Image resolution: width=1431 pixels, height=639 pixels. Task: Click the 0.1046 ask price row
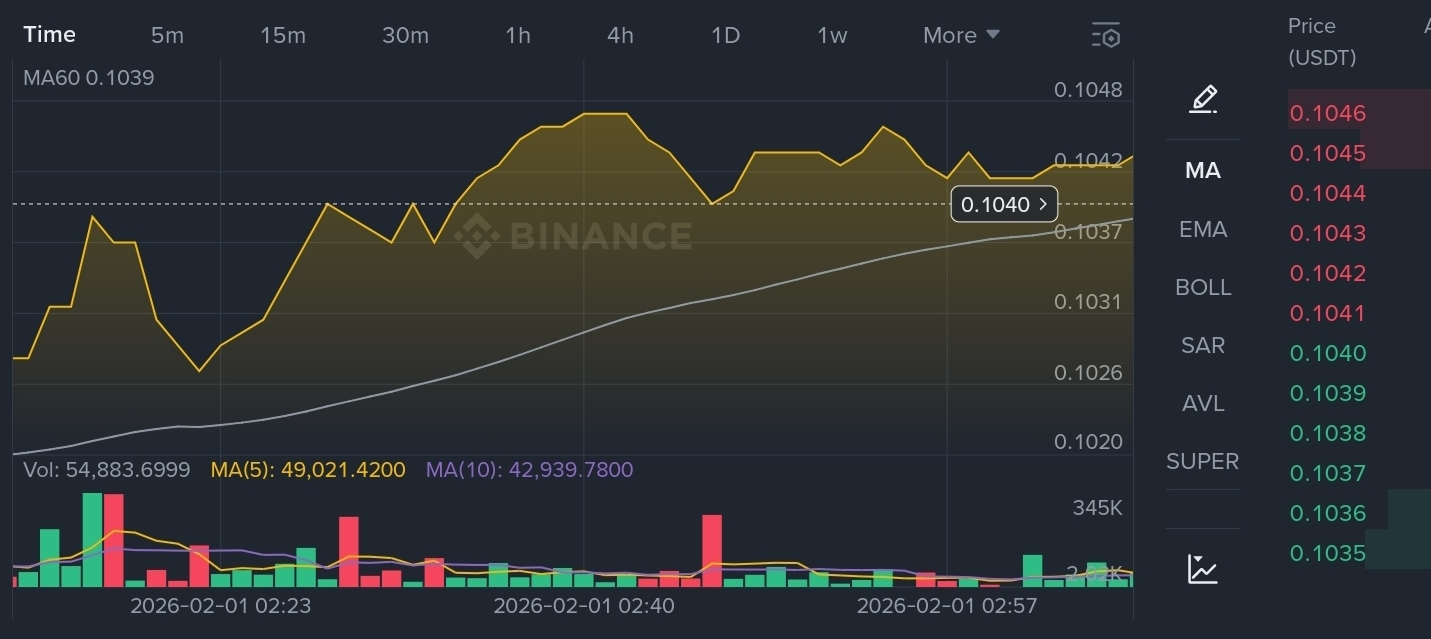[1328, 114]
